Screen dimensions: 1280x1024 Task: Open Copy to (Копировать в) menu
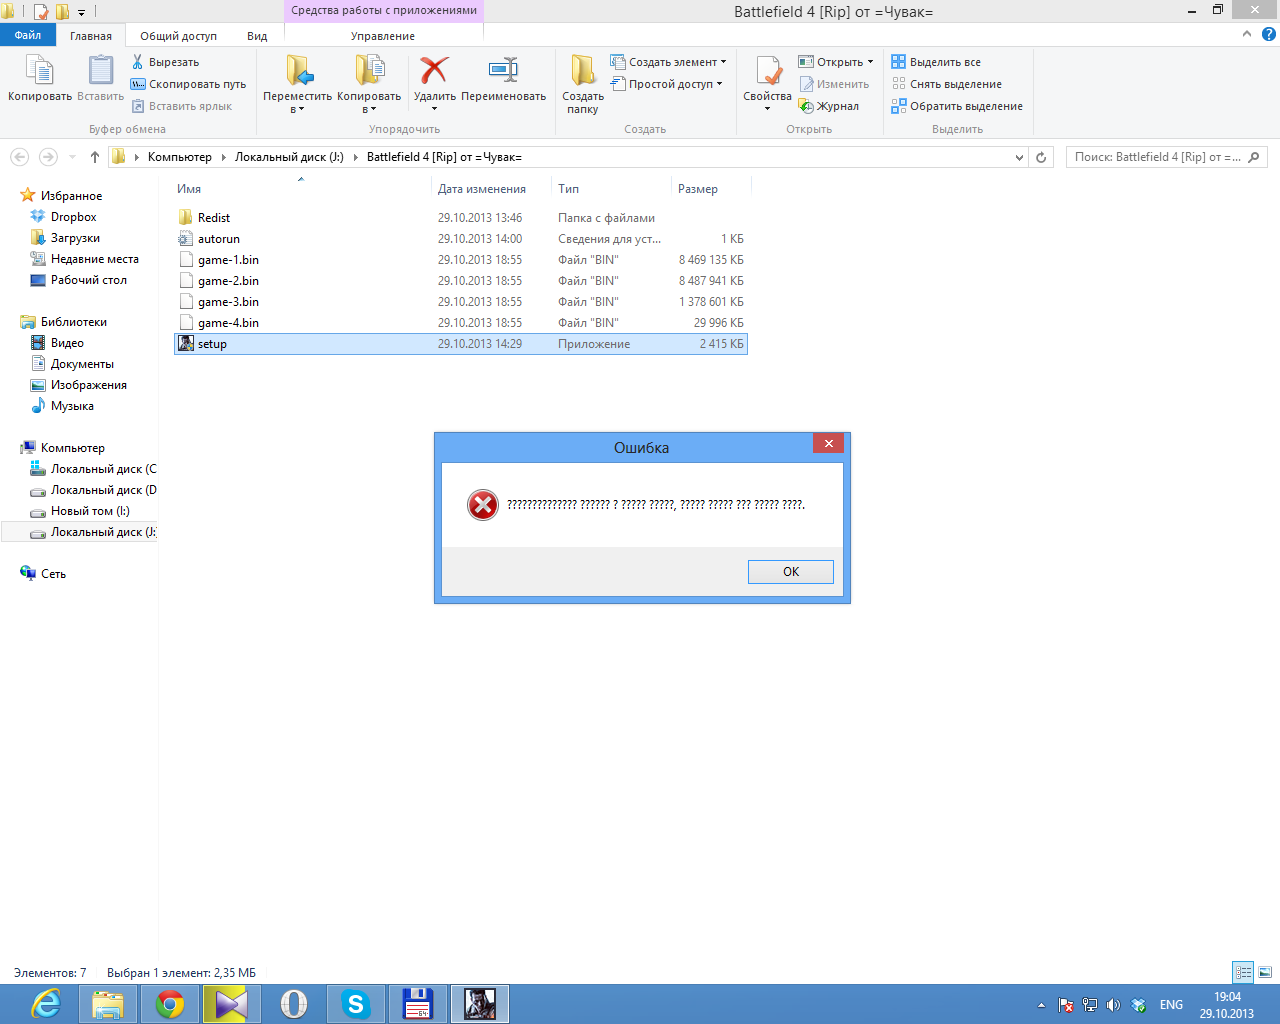point(369,84)
